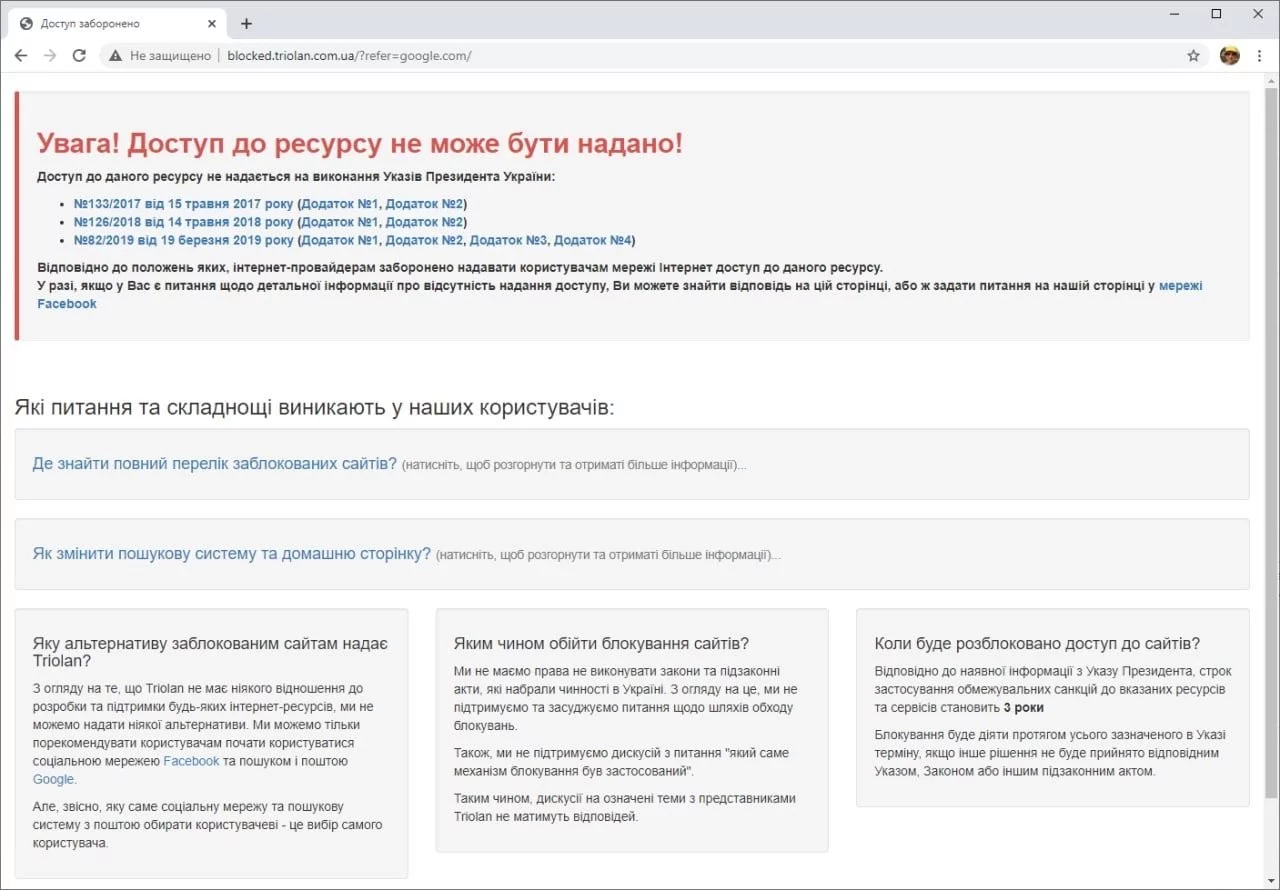Viewport: 1280px width, 890px height.
Task: Open Додаток №1 of decree №82/2019
Action: click(340, 240)
